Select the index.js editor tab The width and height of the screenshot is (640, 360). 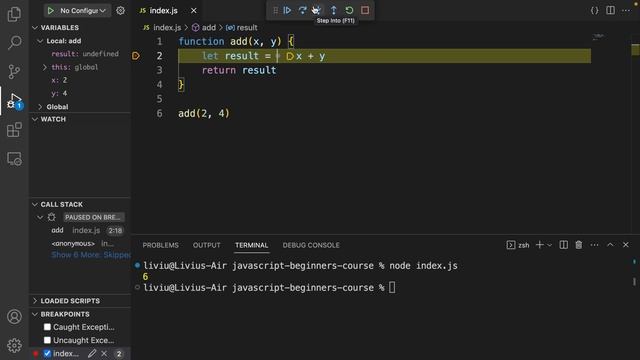(x=163, y=11)
